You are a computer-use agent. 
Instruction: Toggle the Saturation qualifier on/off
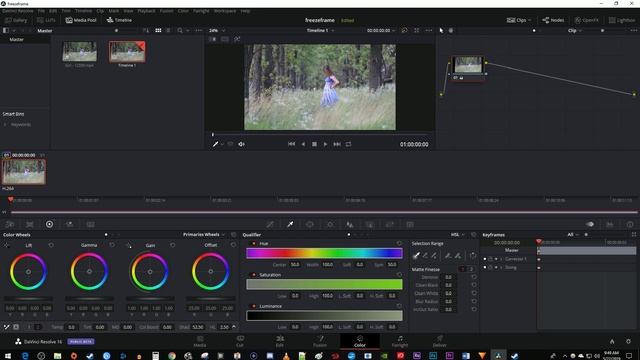(253, 275)
